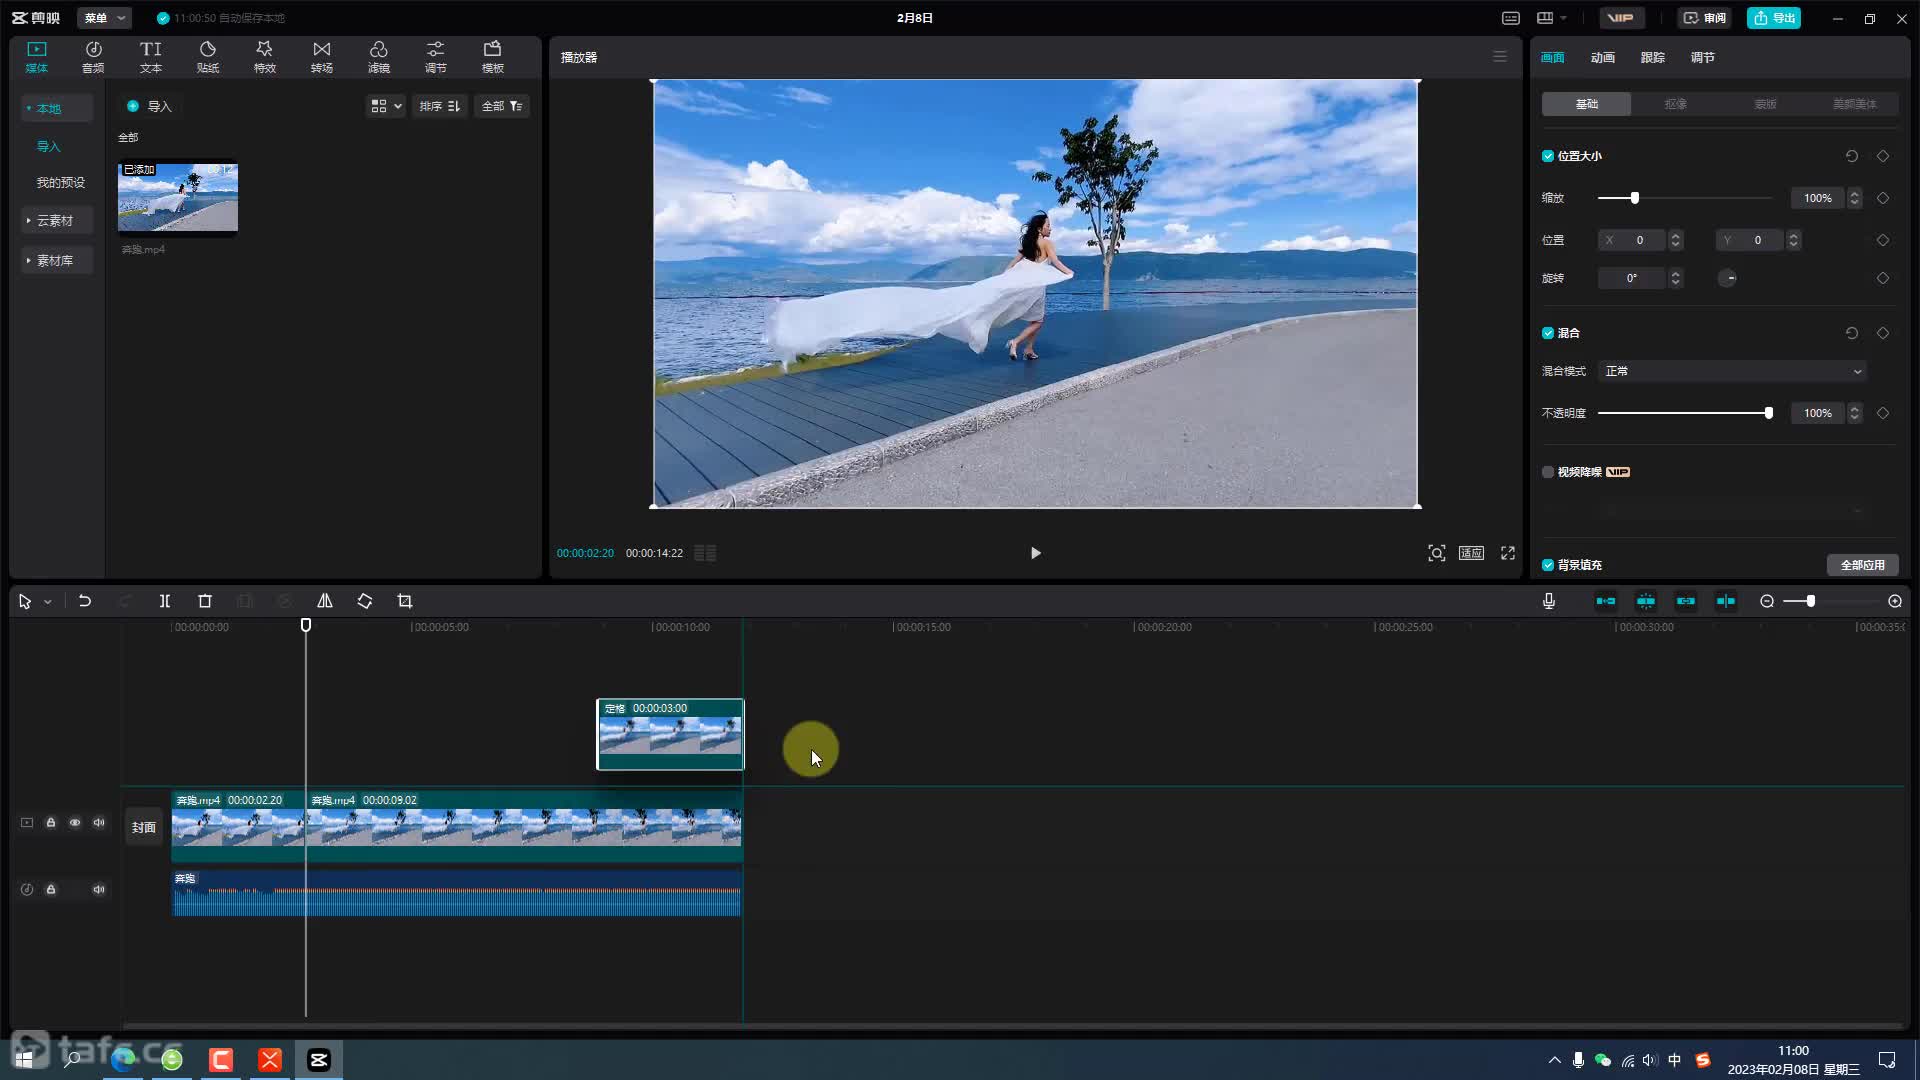
Task: Open the 音频 (audio) panel
Action: (x=93, y=57)
